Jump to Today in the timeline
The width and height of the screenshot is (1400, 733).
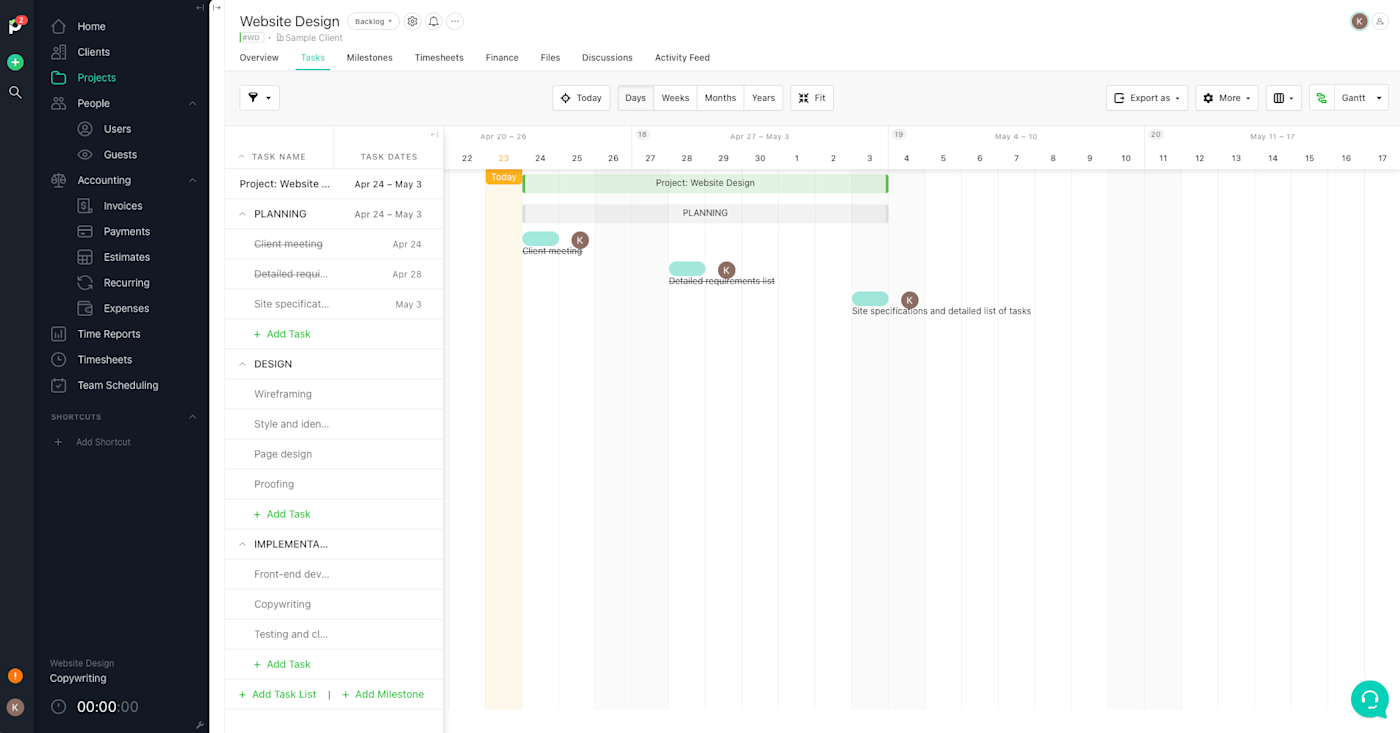pyautogui.click(x=581, y=98)
